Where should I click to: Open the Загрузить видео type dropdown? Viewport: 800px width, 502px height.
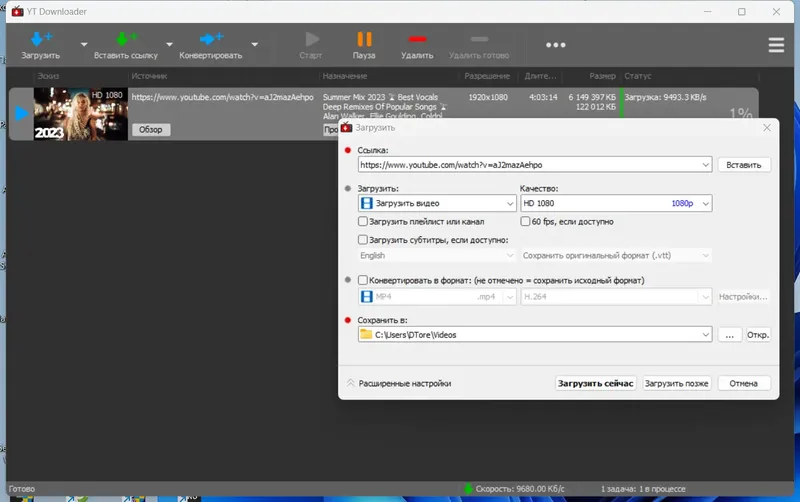click(438, 203)
